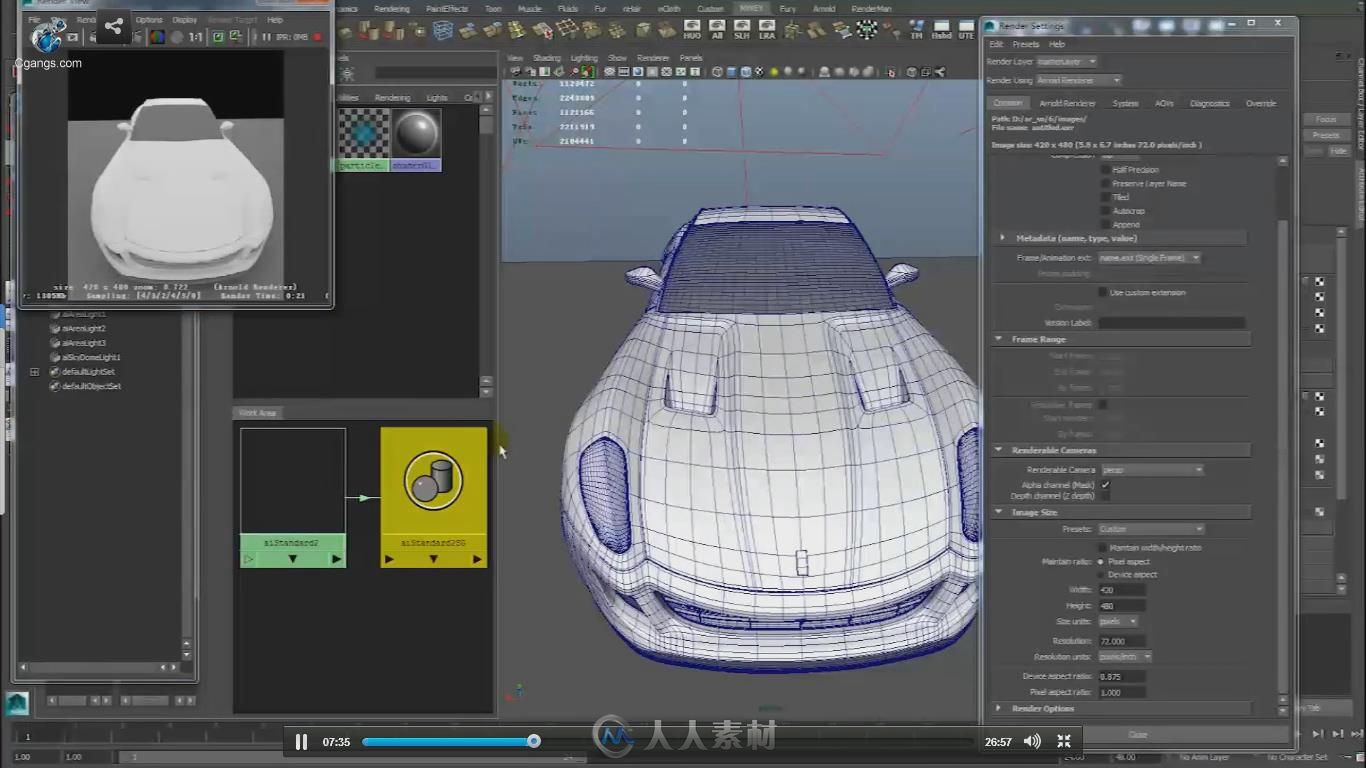
Task: Click the video progress slider handle
Action: coord(534,741)
